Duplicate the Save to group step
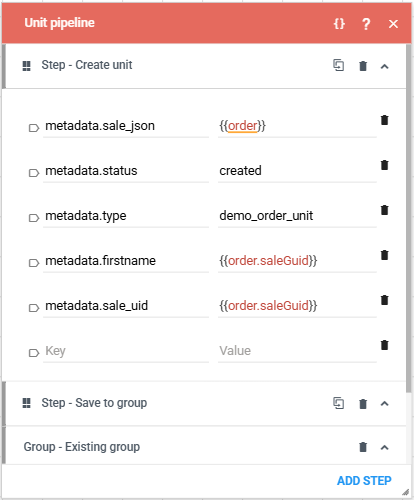414x500 pixels. (339, 403)
